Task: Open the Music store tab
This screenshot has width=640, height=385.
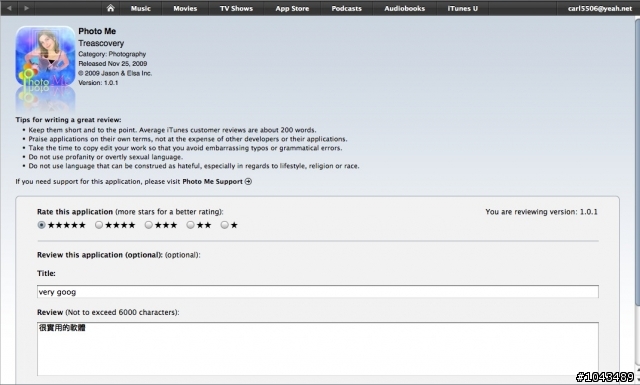Action: 141,8
